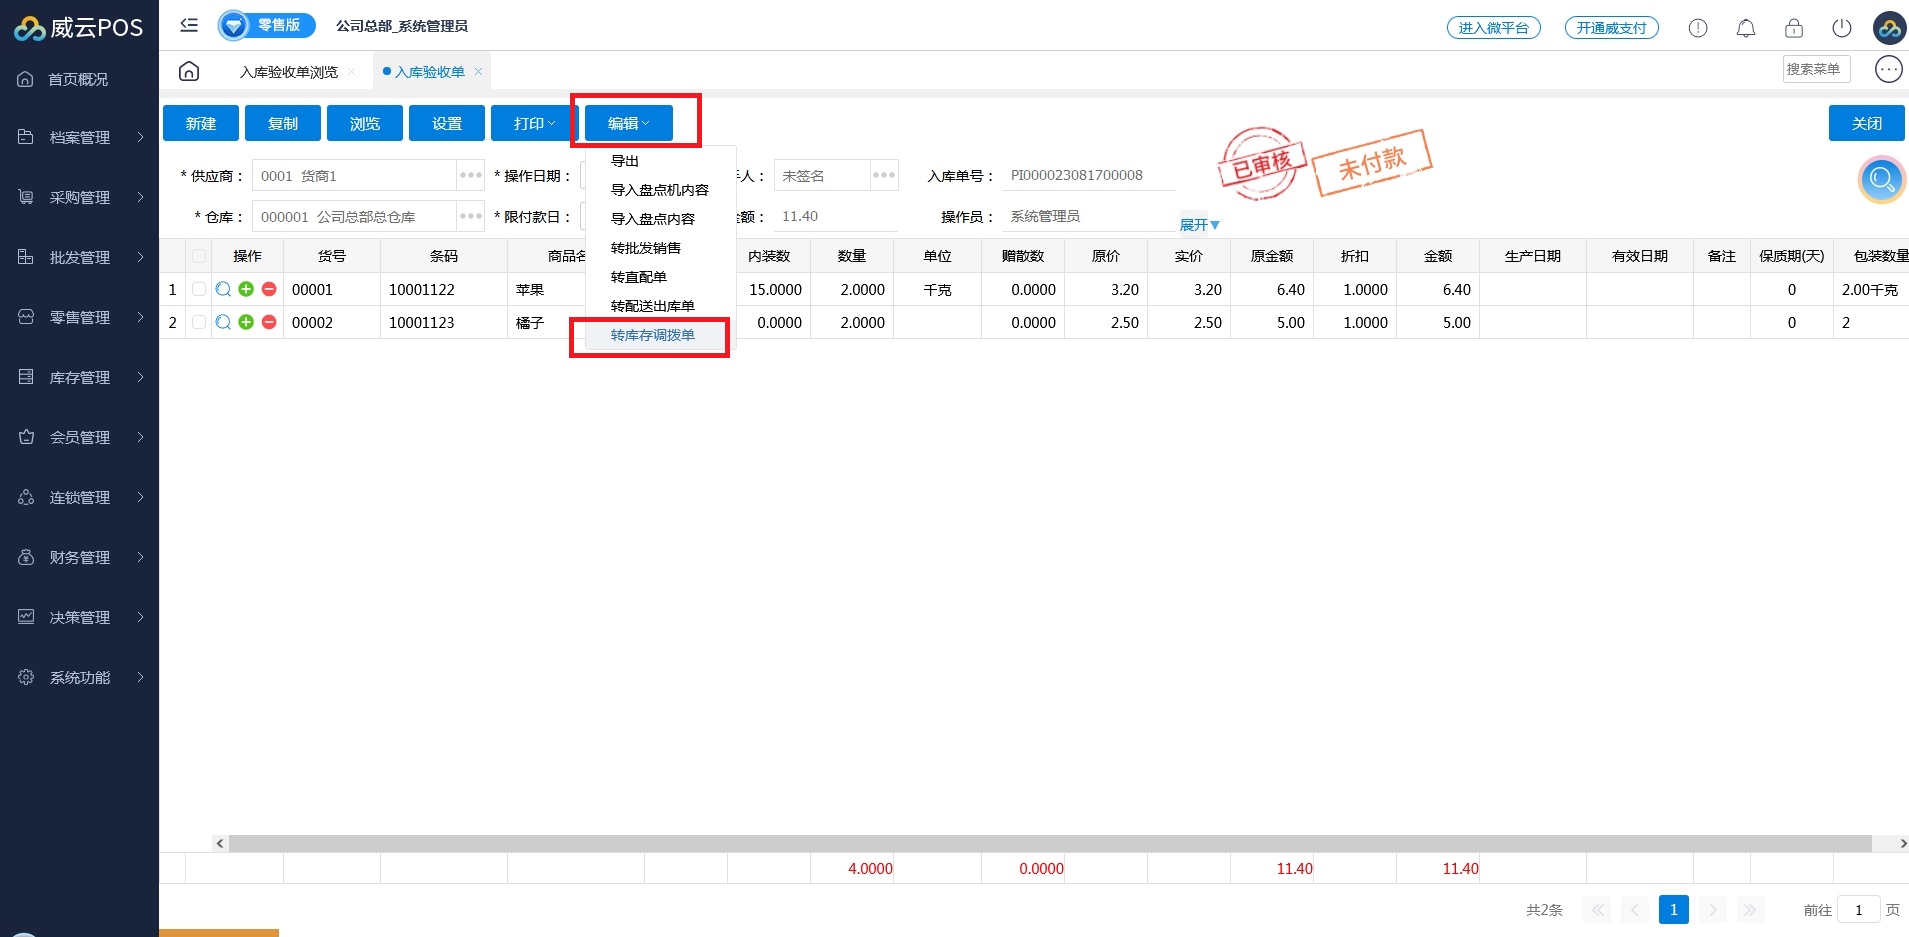Screen dimensions: 1909x937
Task: Click the horizontal scrollbar under the table
Action: [1050, 844]
